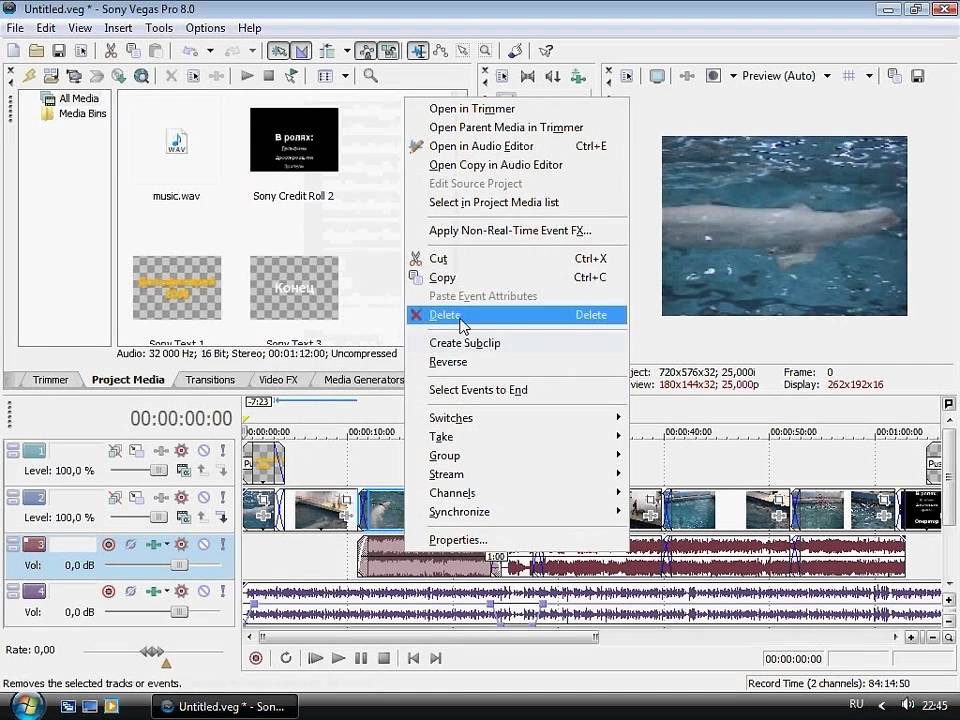960x720 pixels.
Task: Click the Zoom In Time plus button
Action: tap(911, 637)
